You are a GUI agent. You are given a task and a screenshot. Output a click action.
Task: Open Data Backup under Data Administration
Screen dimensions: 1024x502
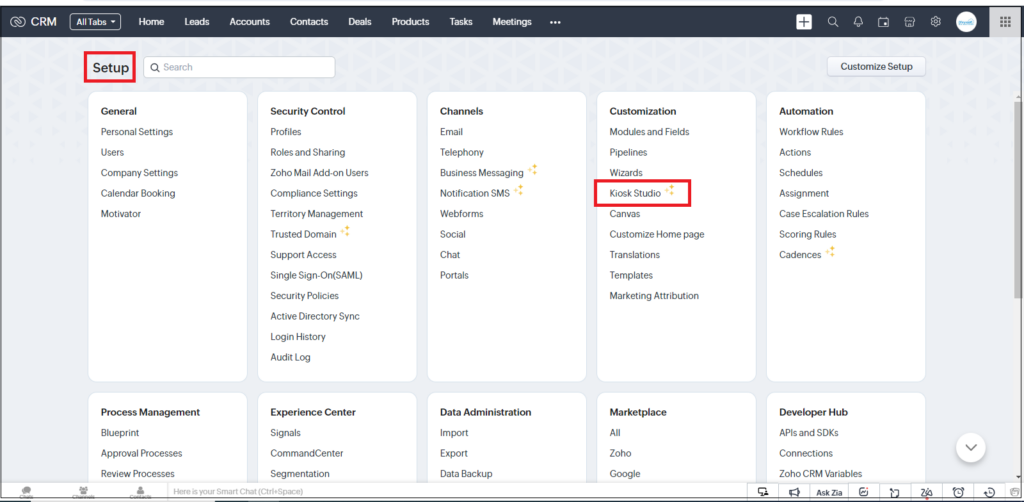click(x=466, y=474)
